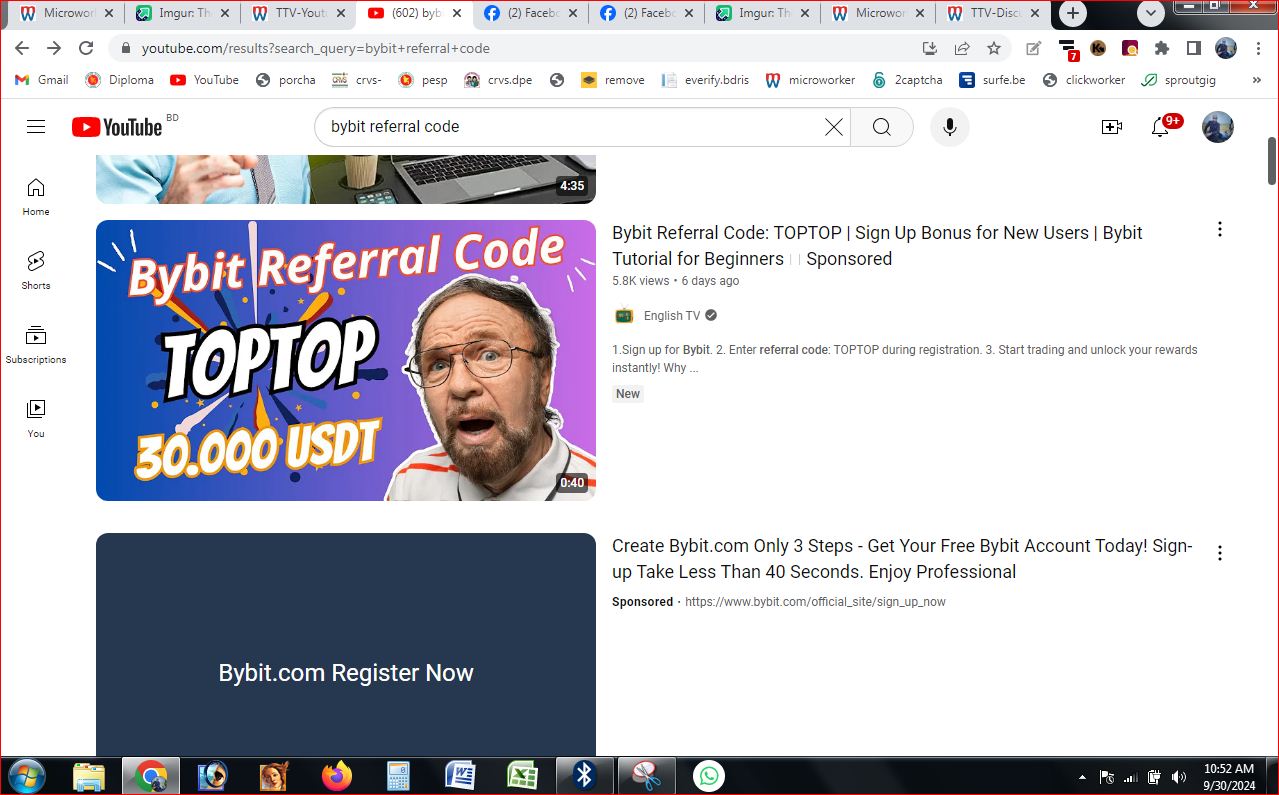Viewport: 1279px width, 795px height.
Task: Open the Chrome side panel icon
Action: click(1193, 48)
